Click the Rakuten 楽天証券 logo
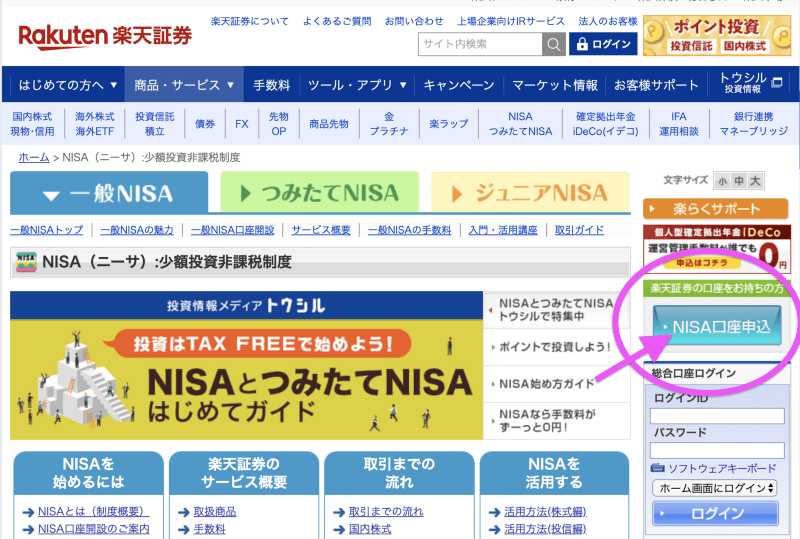800x539 pixels. click(105, 36)
